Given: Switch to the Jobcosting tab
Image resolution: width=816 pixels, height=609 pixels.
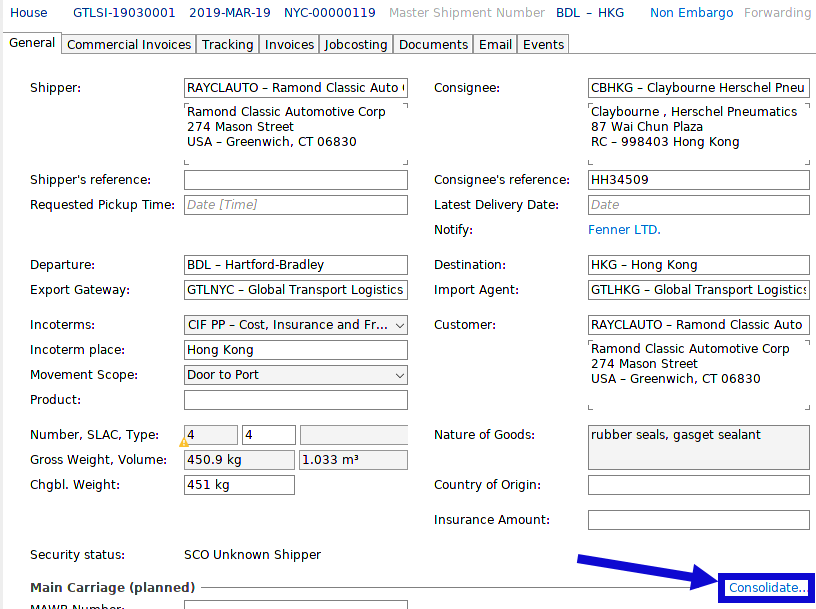Looking at the screenshot, I should 356,44.
